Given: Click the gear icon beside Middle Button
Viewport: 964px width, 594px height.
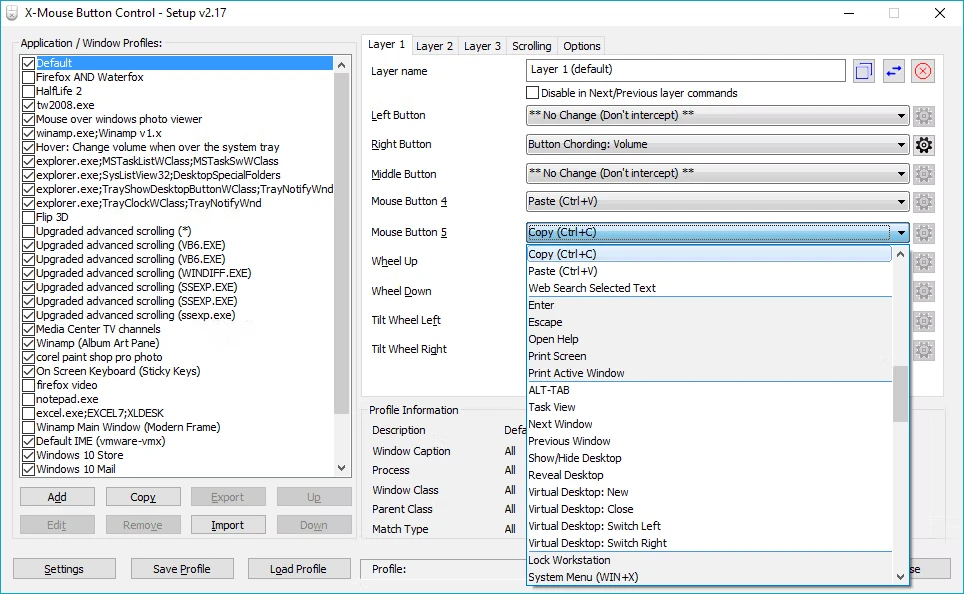Looking at the screenshot, I should (x=924, y=174).
